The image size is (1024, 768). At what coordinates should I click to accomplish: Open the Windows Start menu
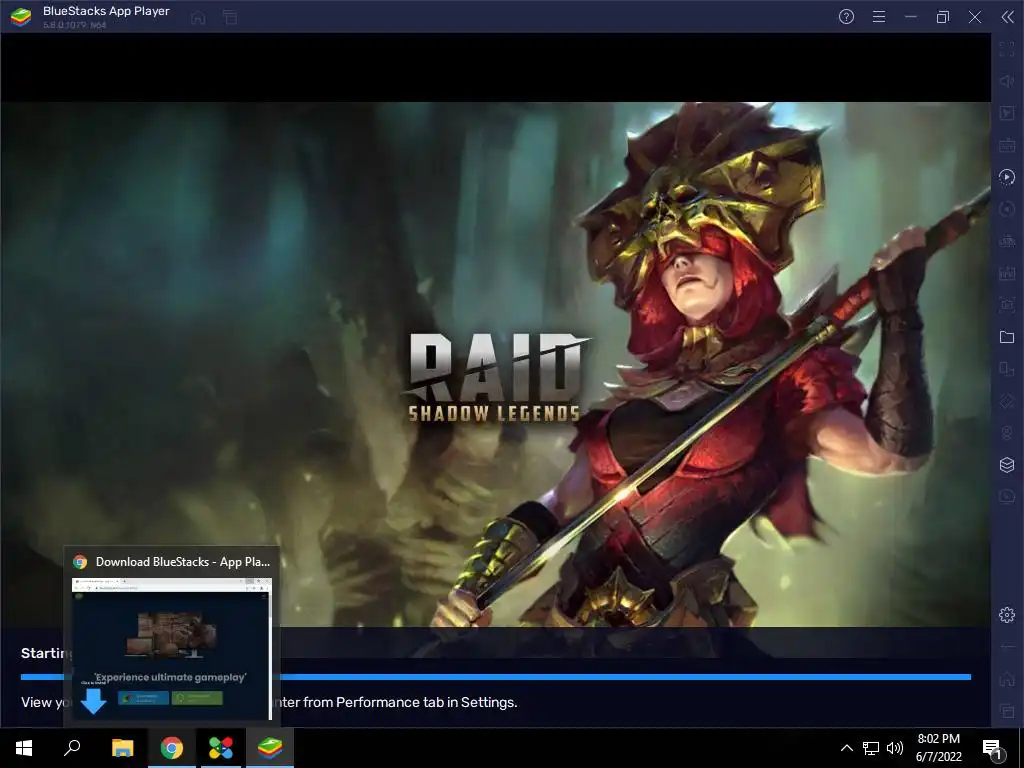coord(24,748)
